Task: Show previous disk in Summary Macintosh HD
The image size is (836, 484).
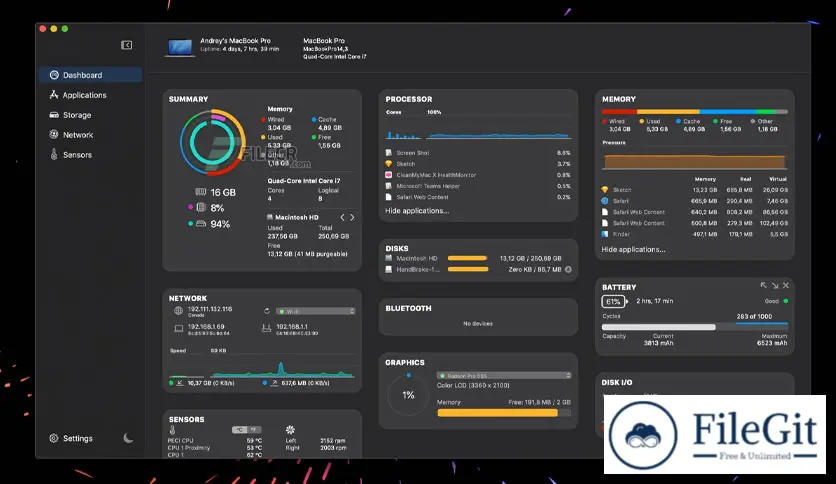Action: [342, 217]
